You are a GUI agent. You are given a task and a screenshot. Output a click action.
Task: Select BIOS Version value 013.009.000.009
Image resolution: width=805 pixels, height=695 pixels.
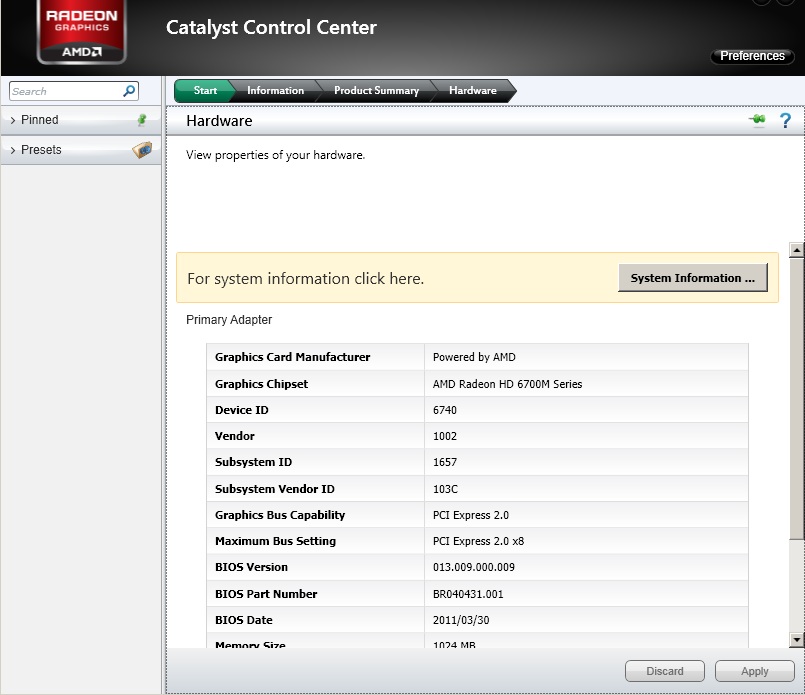pyautogui.click(x=473, y=567)
